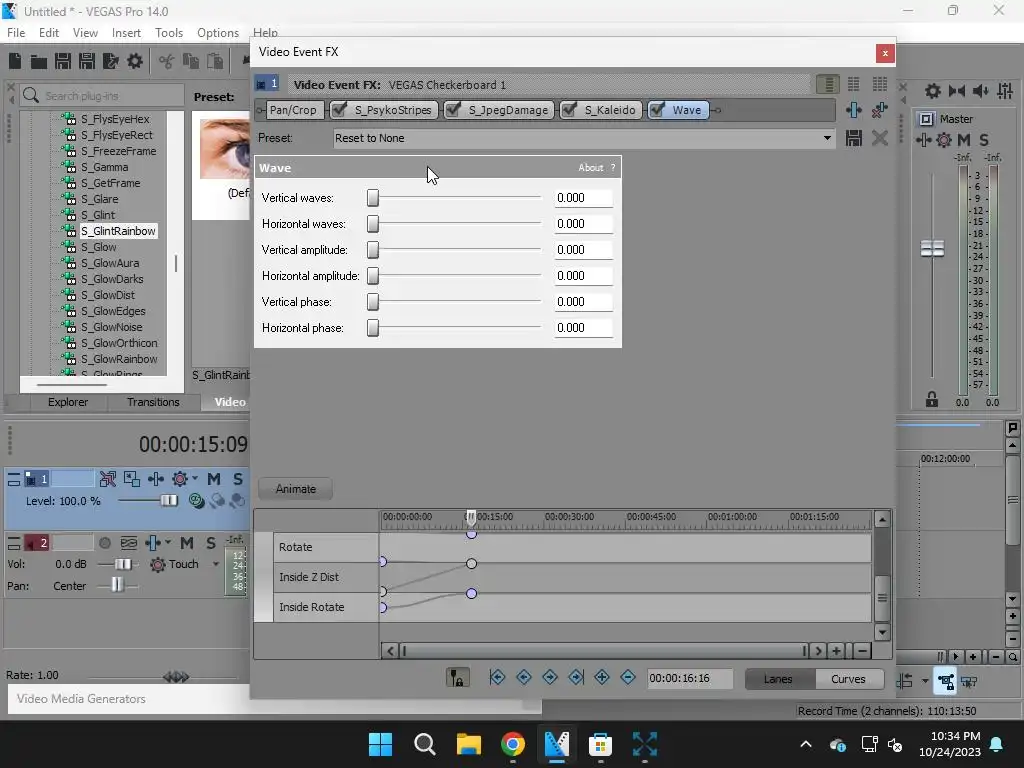The width and height of the screenshot is (1024, 768).
Task: Disable the S_JpegDamage effect checkbox
Action: click(453, 110)
